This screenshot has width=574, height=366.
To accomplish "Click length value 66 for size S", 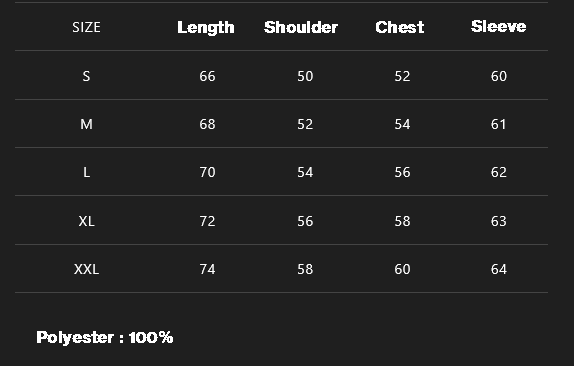I will pyautogui.click(x=207, y=76).
